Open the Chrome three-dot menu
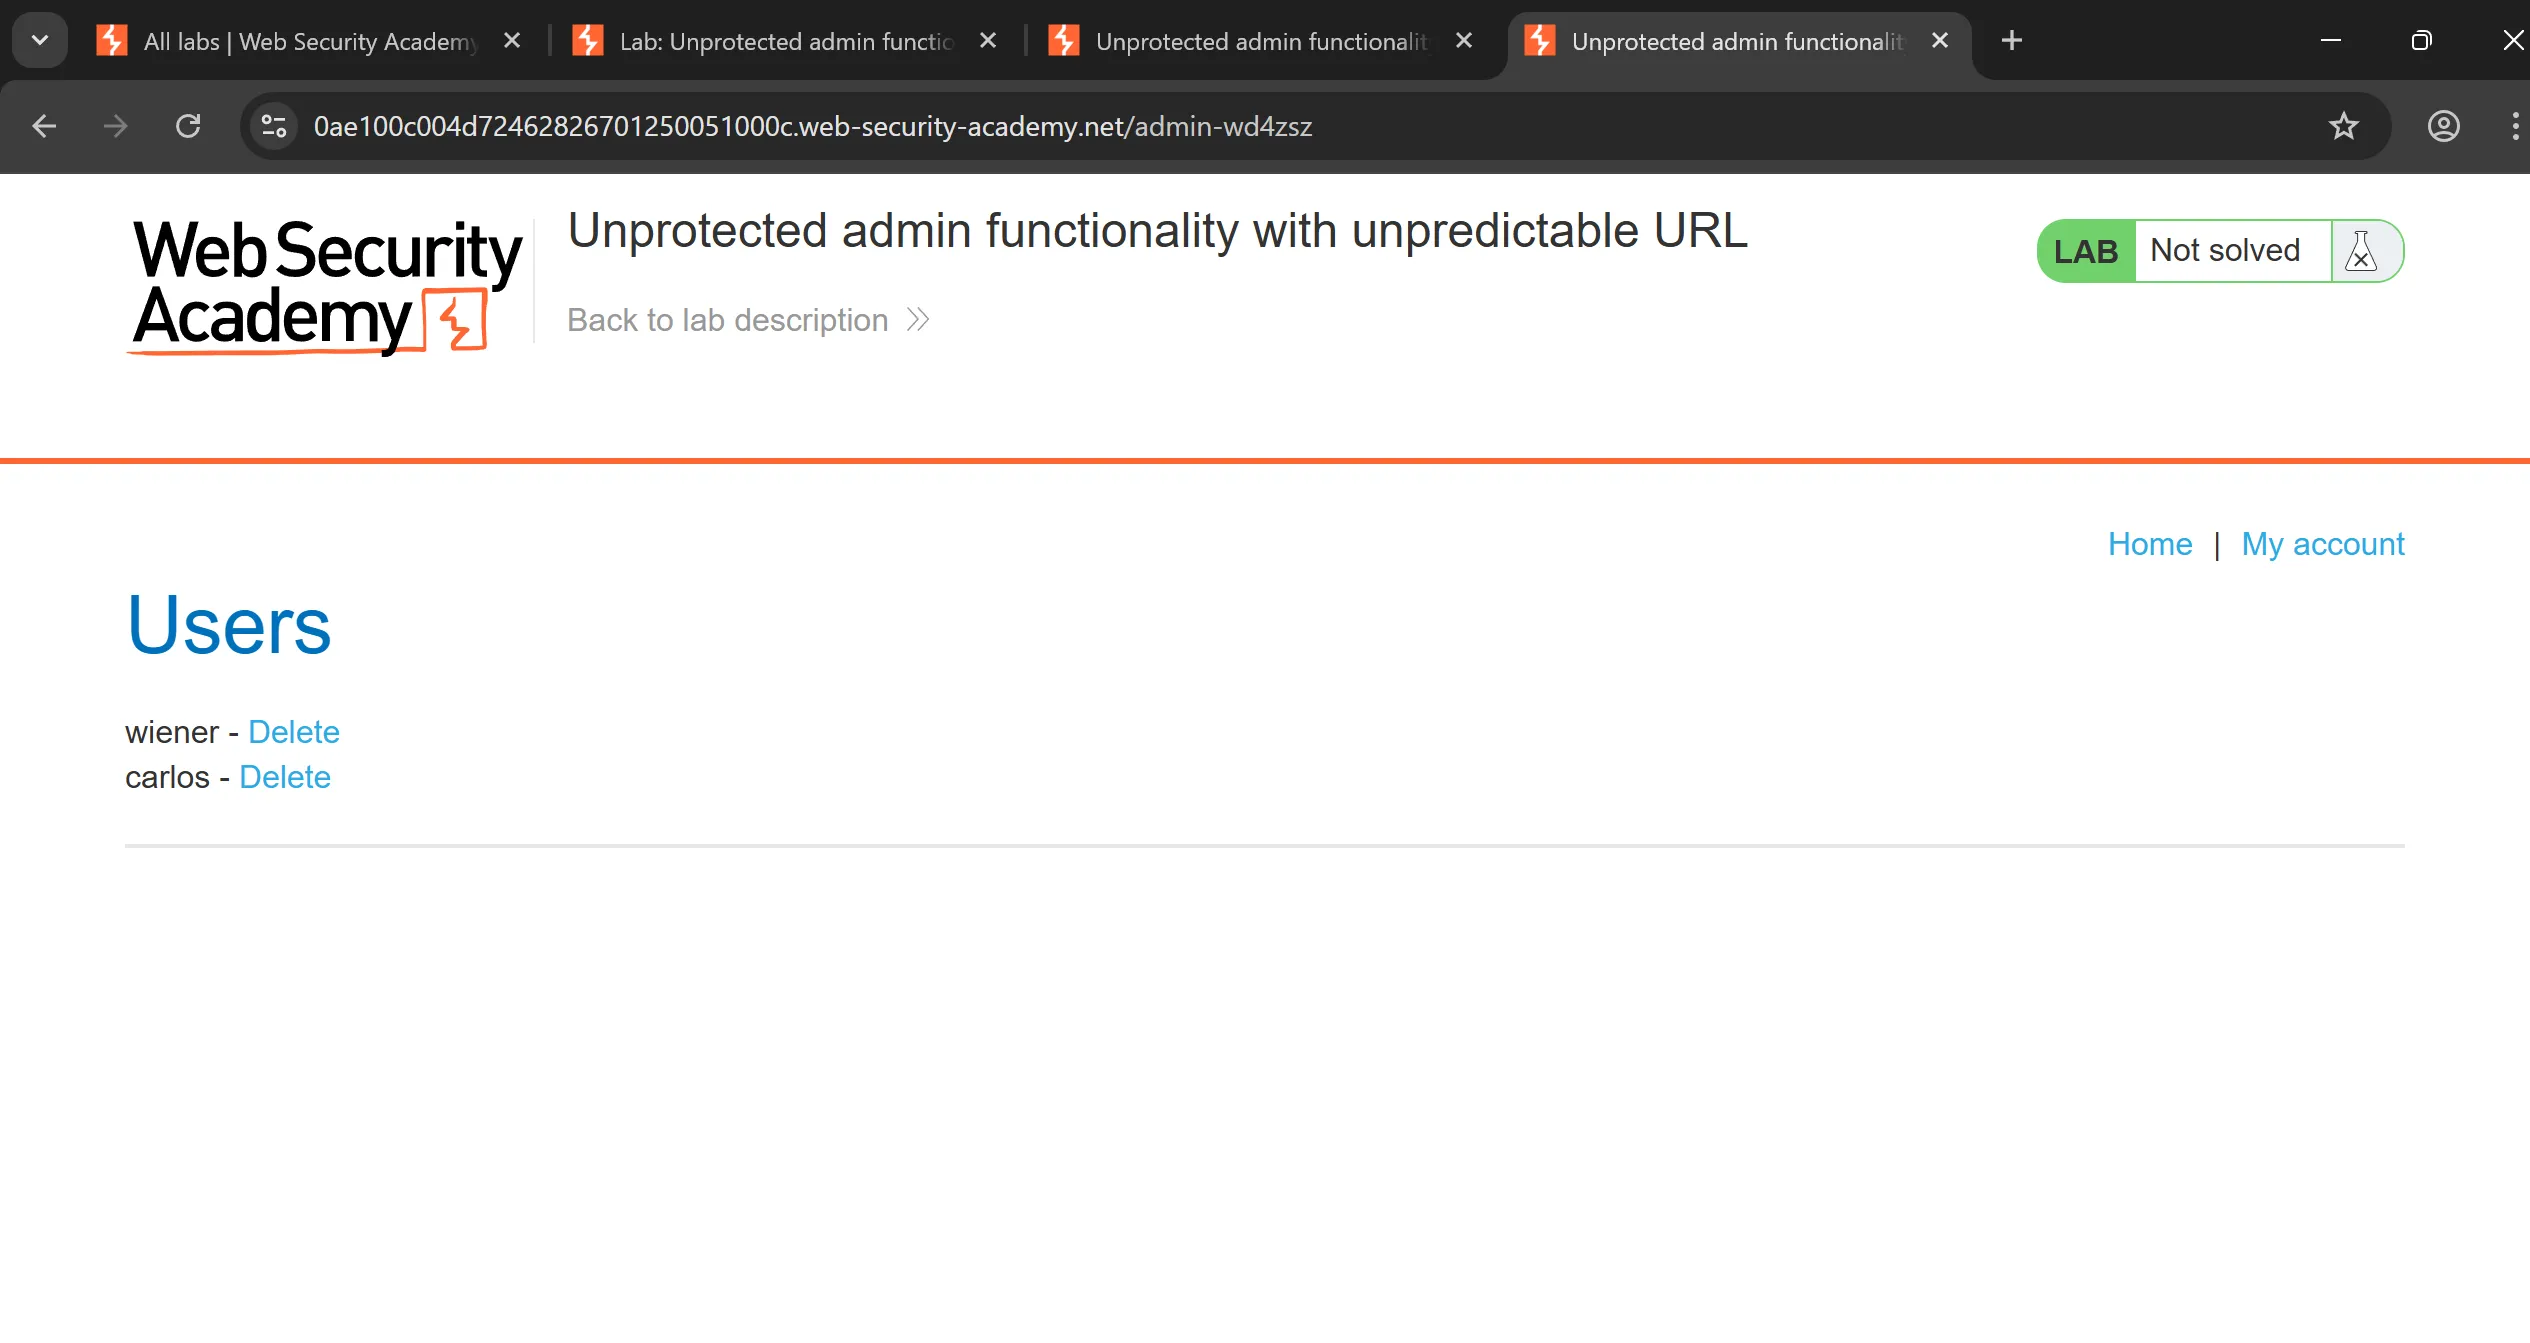The height and width of the screenshot is (1343, 2530). point(2514,126)
